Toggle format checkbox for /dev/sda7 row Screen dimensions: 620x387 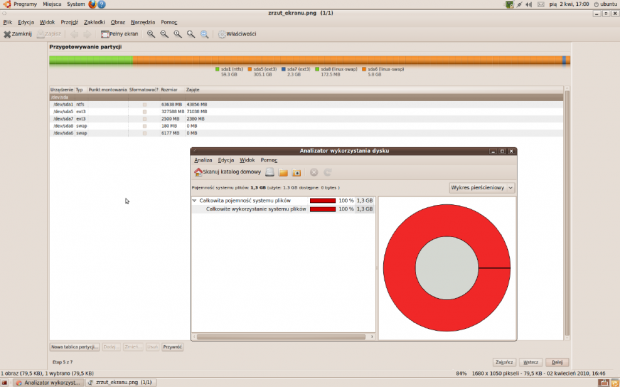pos(145,119)
